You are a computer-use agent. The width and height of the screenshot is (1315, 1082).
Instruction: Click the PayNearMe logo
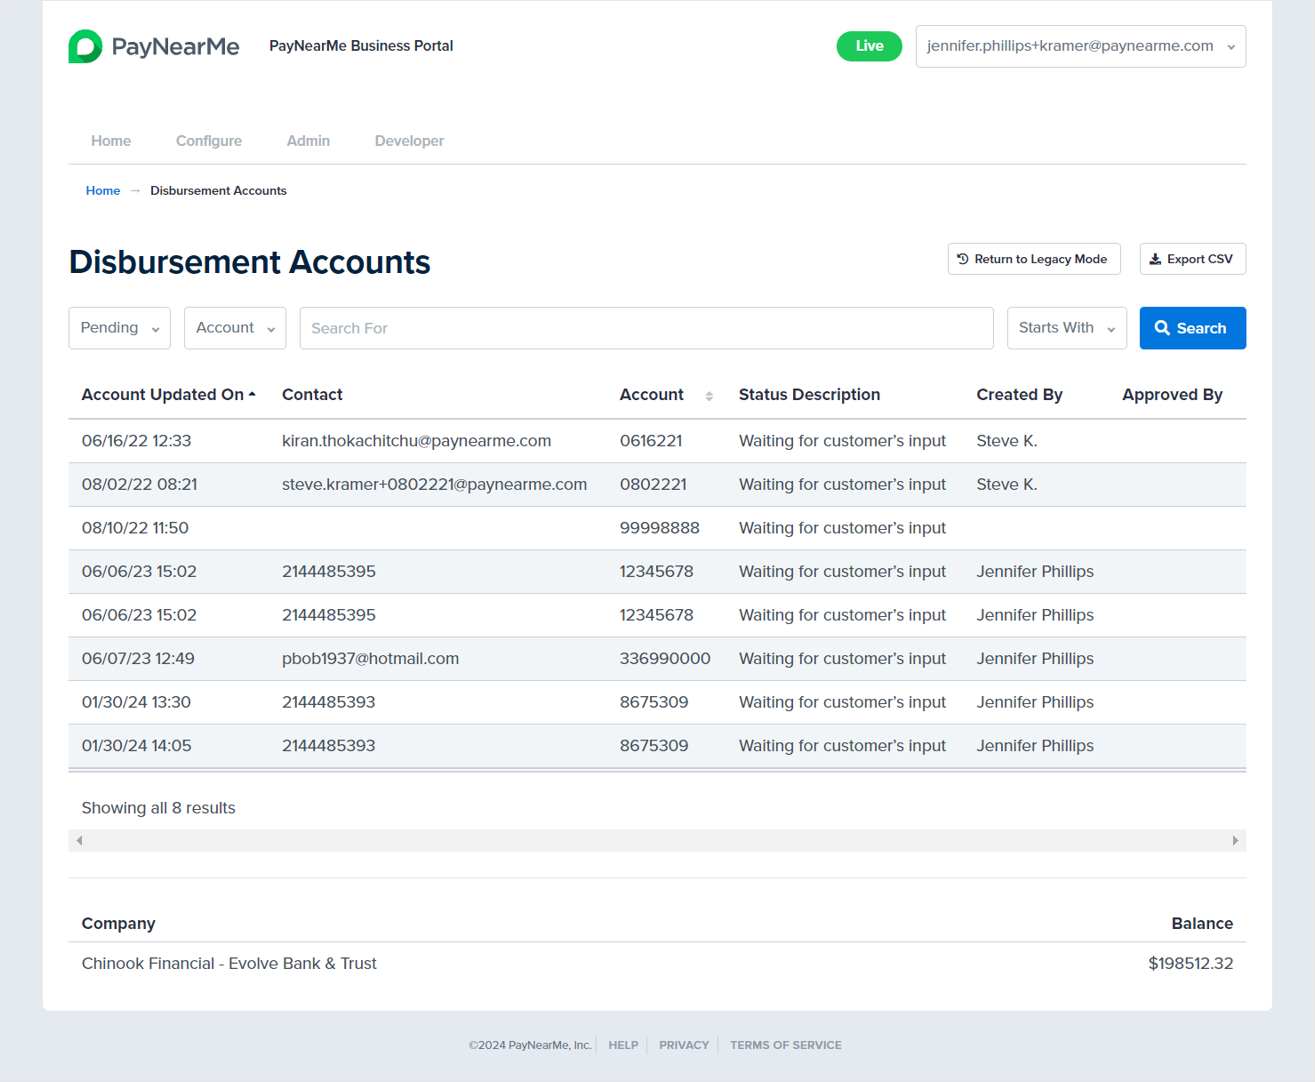tap(154, 46)
